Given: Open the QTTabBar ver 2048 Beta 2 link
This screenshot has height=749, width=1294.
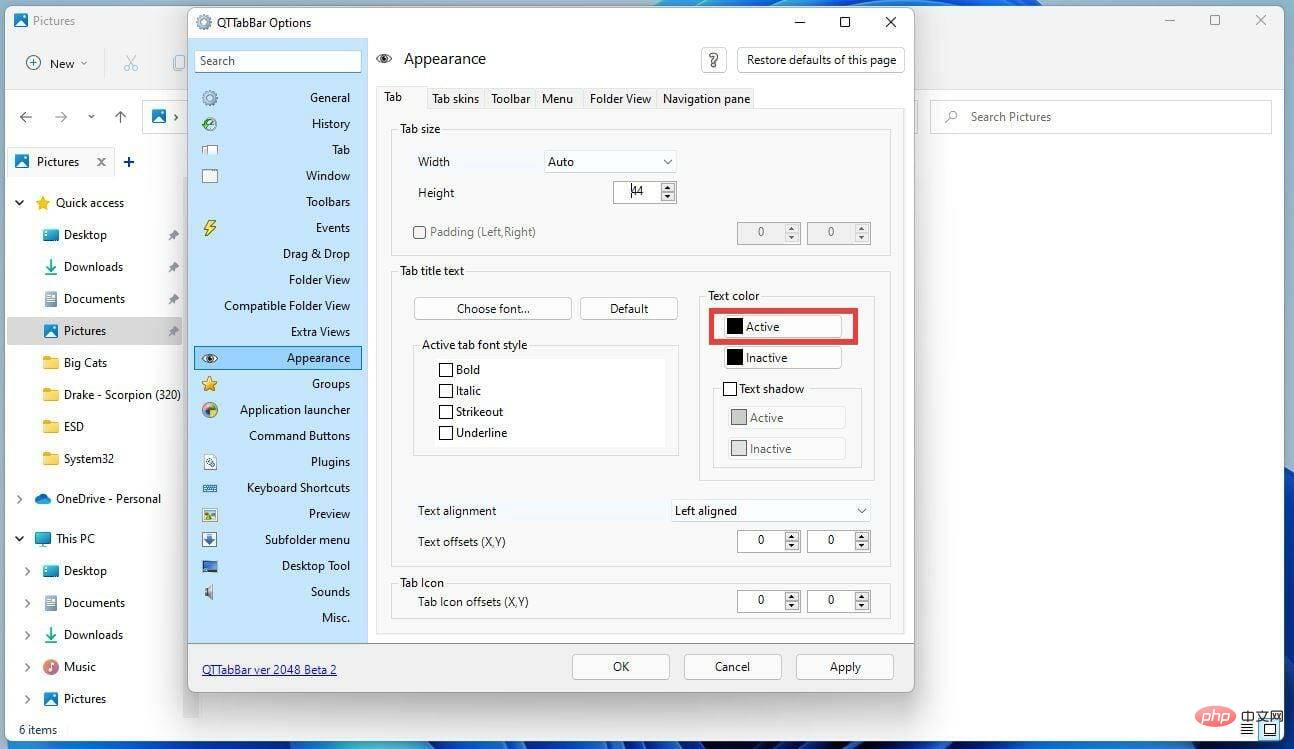Looking at the screenshot, I should point(269,670).
